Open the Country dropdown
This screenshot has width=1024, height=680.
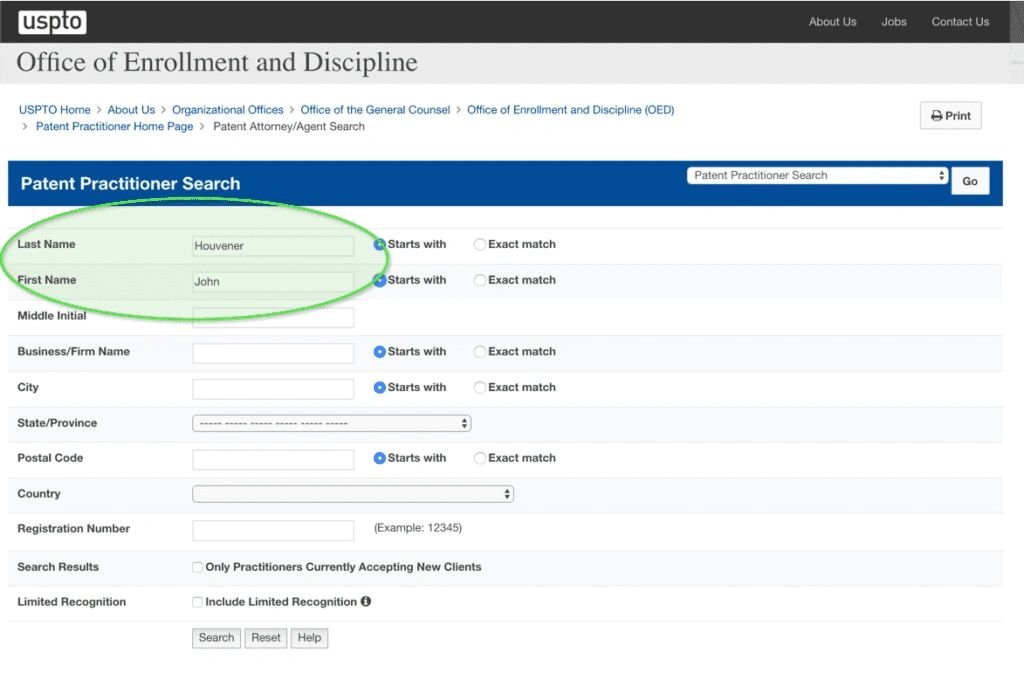[x=353, y=494]
